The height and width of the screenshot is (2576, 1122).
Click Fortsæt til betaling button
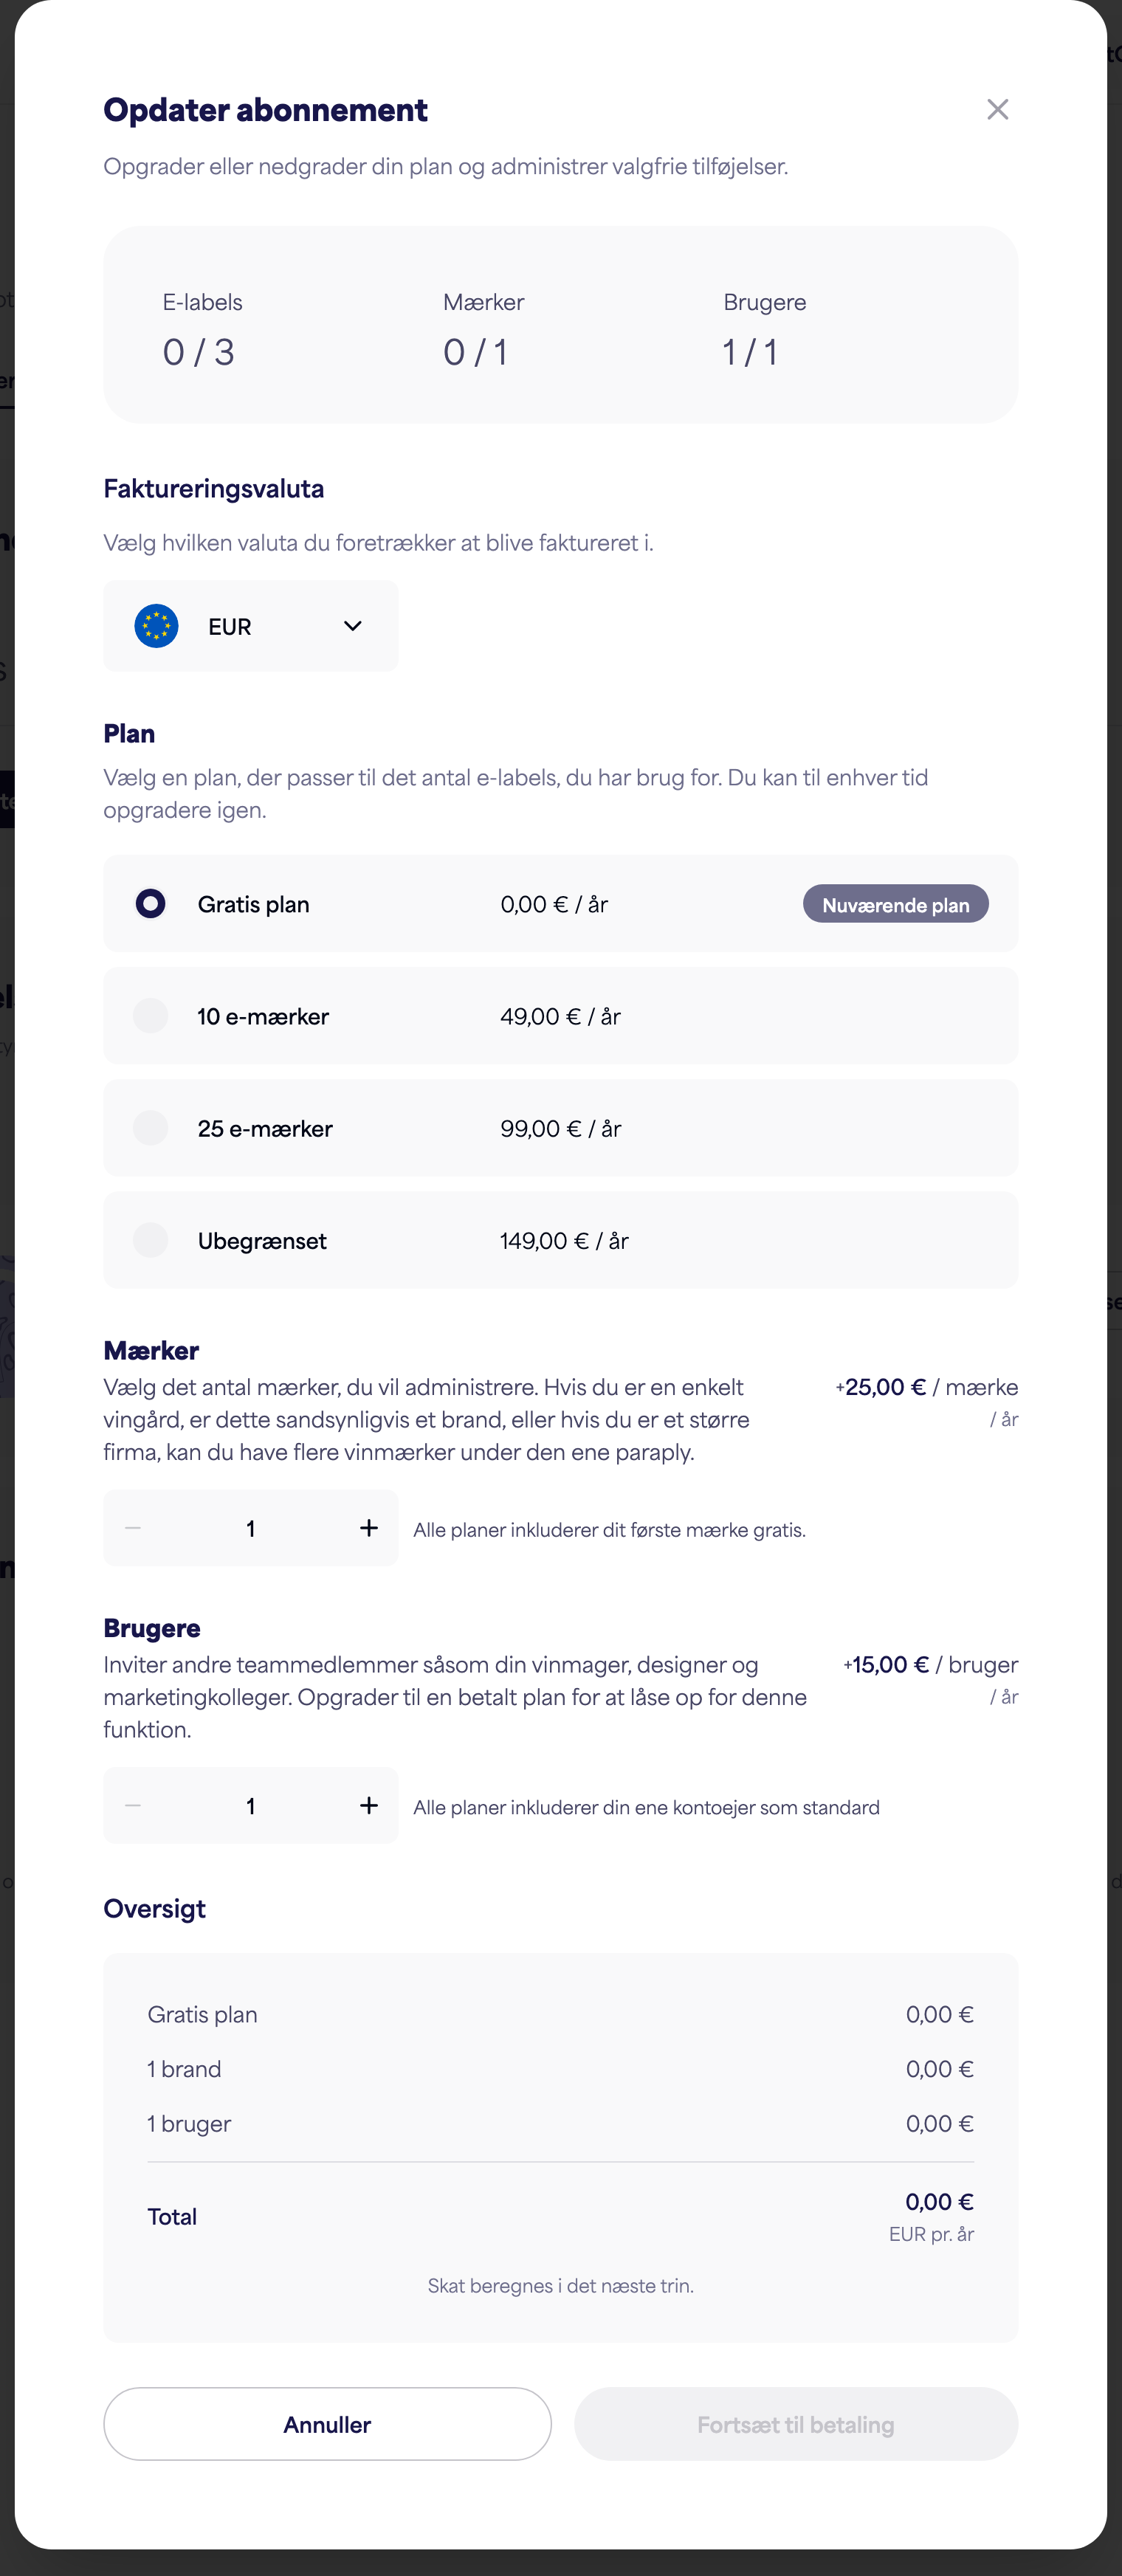[796, 2423]
